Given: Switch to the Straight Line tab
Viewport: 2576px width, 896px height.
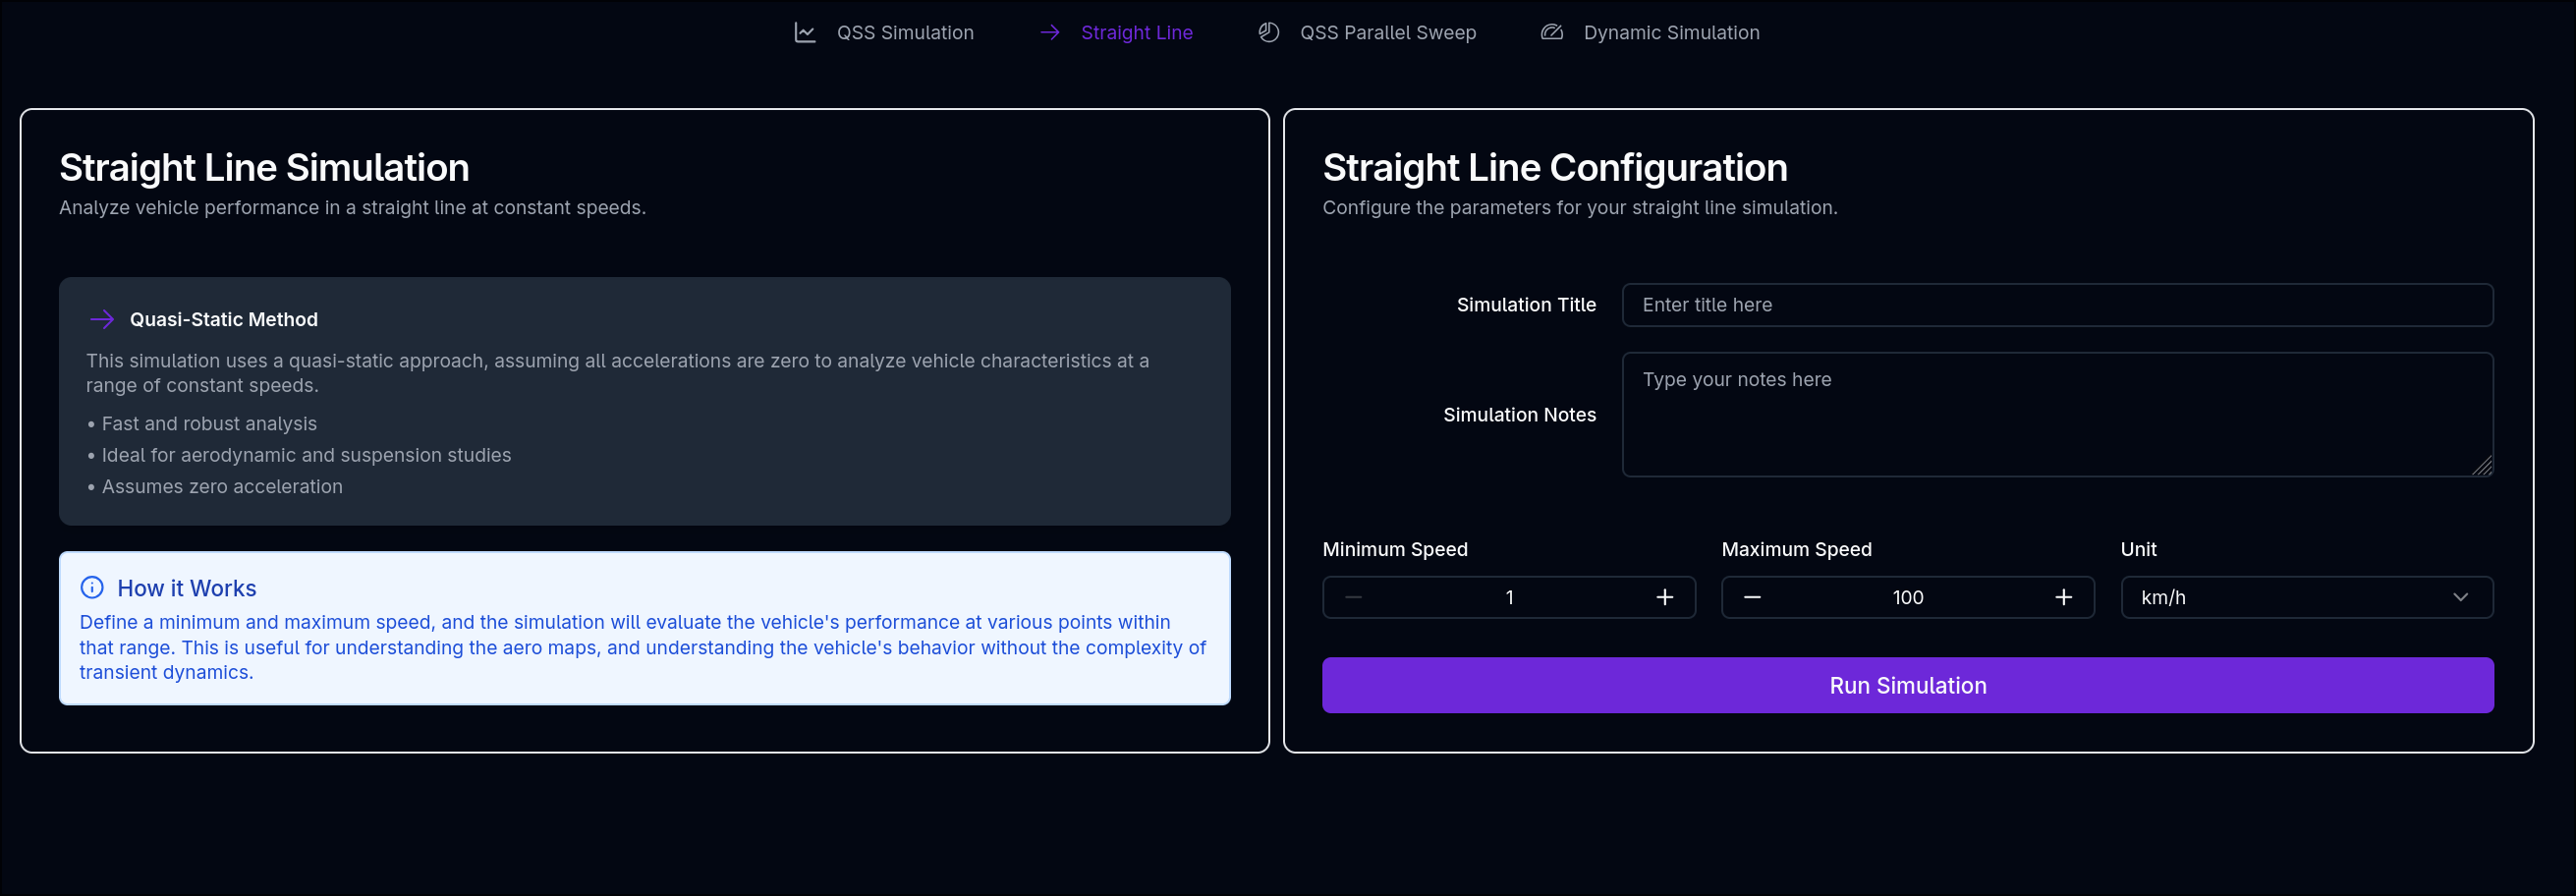Looking at the screenshot, I should 1116,33.
